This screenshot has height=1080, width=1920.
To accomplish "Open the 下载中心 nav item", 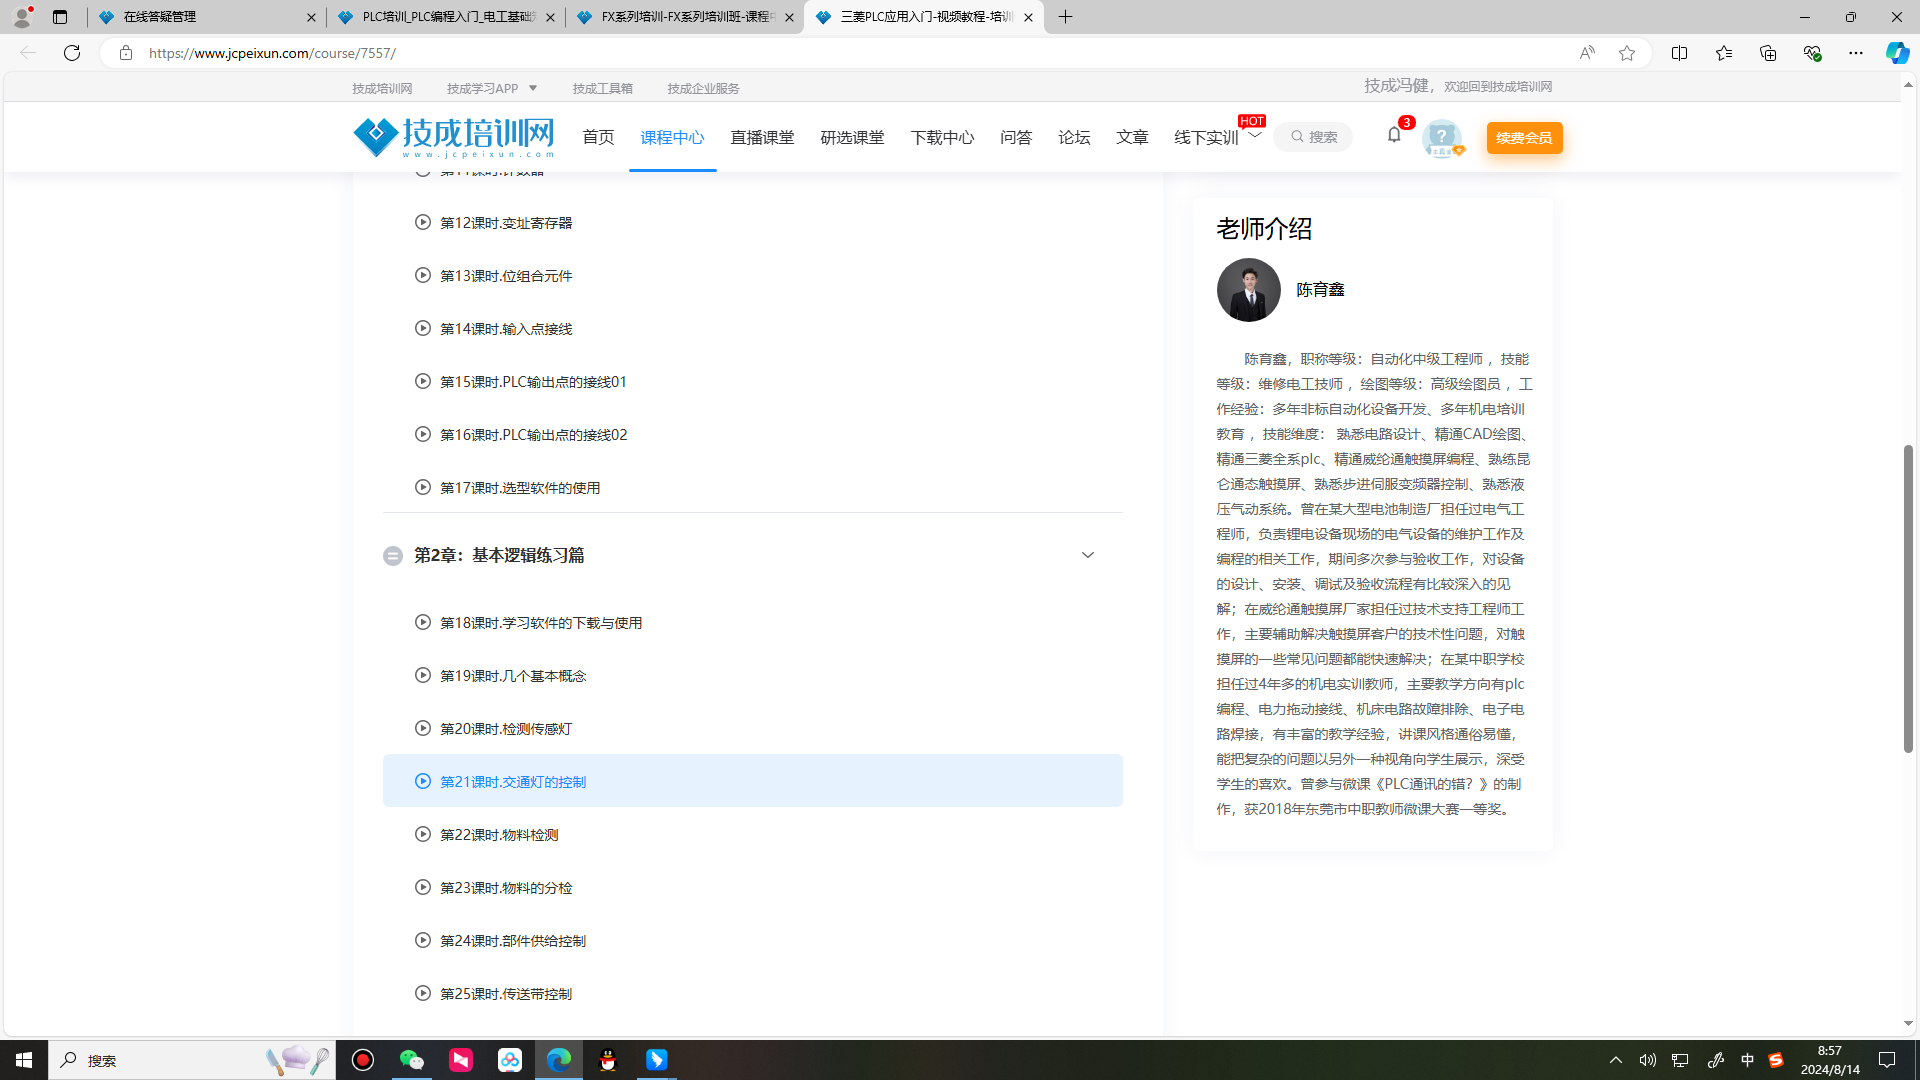I will pos(942,137).
